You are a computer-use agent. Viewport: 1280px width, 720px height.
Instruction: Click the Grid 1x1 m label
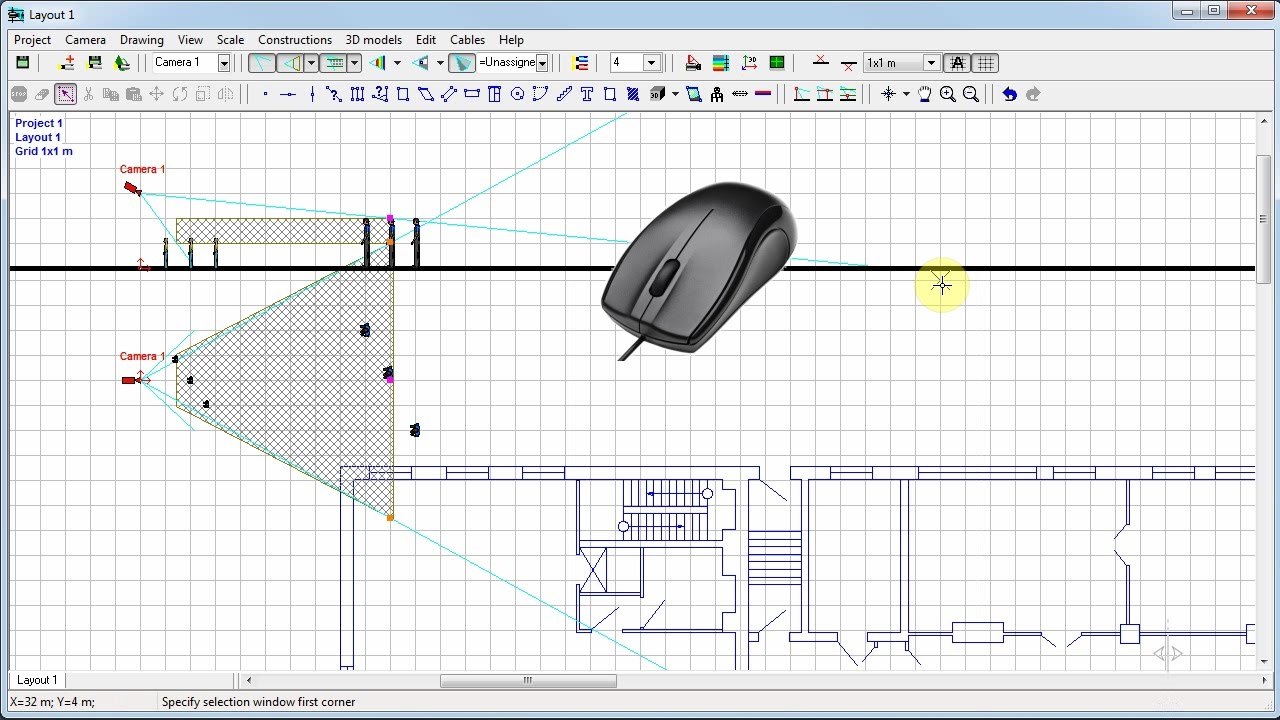pos(44,151)
